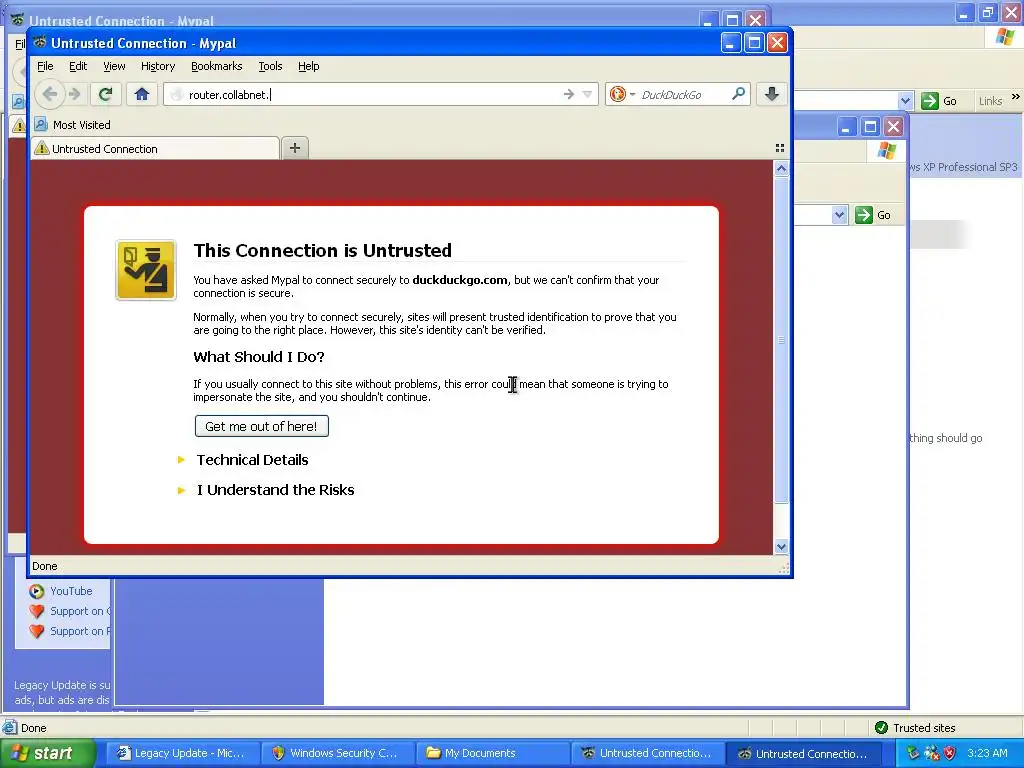Image resolution: width=1024 pixels, height=768 pixels.
Task: Reload the page with the refresh icon
Action: pos(105,94)
